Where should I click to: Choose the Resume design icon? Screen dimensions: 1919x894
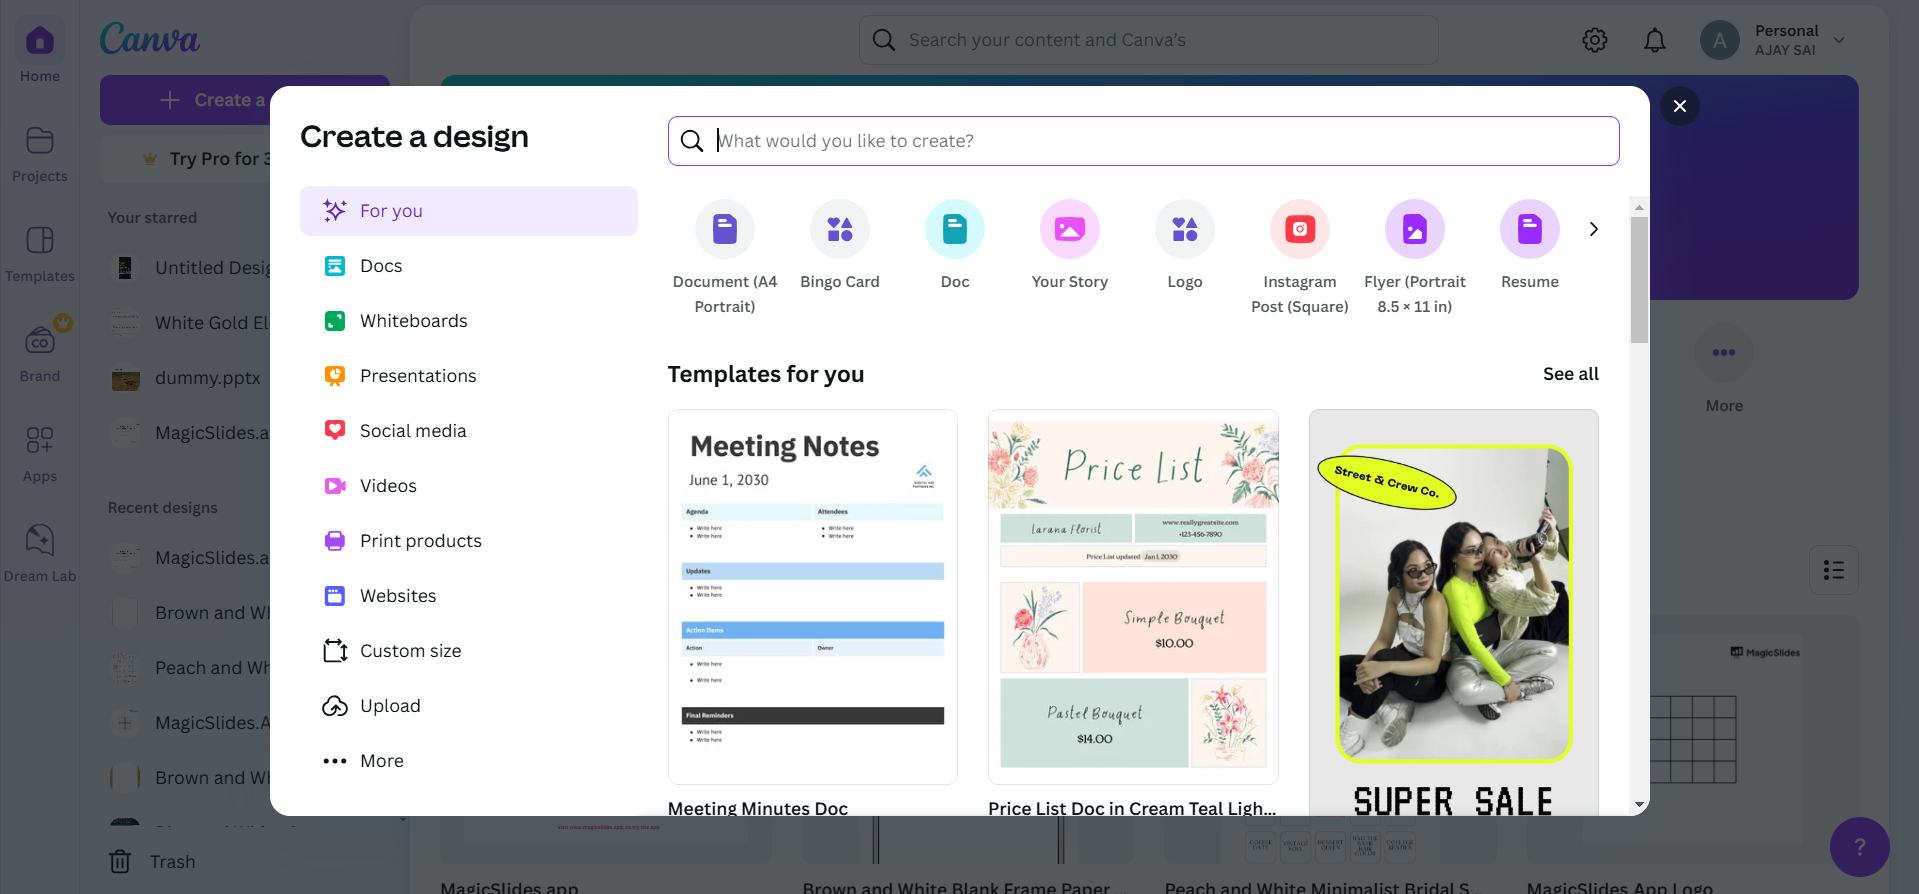[x=1530, y=229]
